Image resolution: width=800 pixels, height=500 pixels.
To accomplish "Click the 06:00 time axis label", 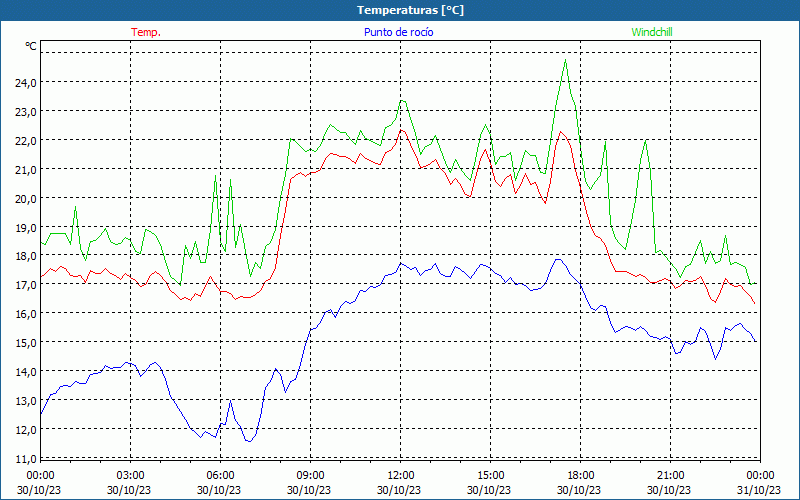I will point(220,476).
